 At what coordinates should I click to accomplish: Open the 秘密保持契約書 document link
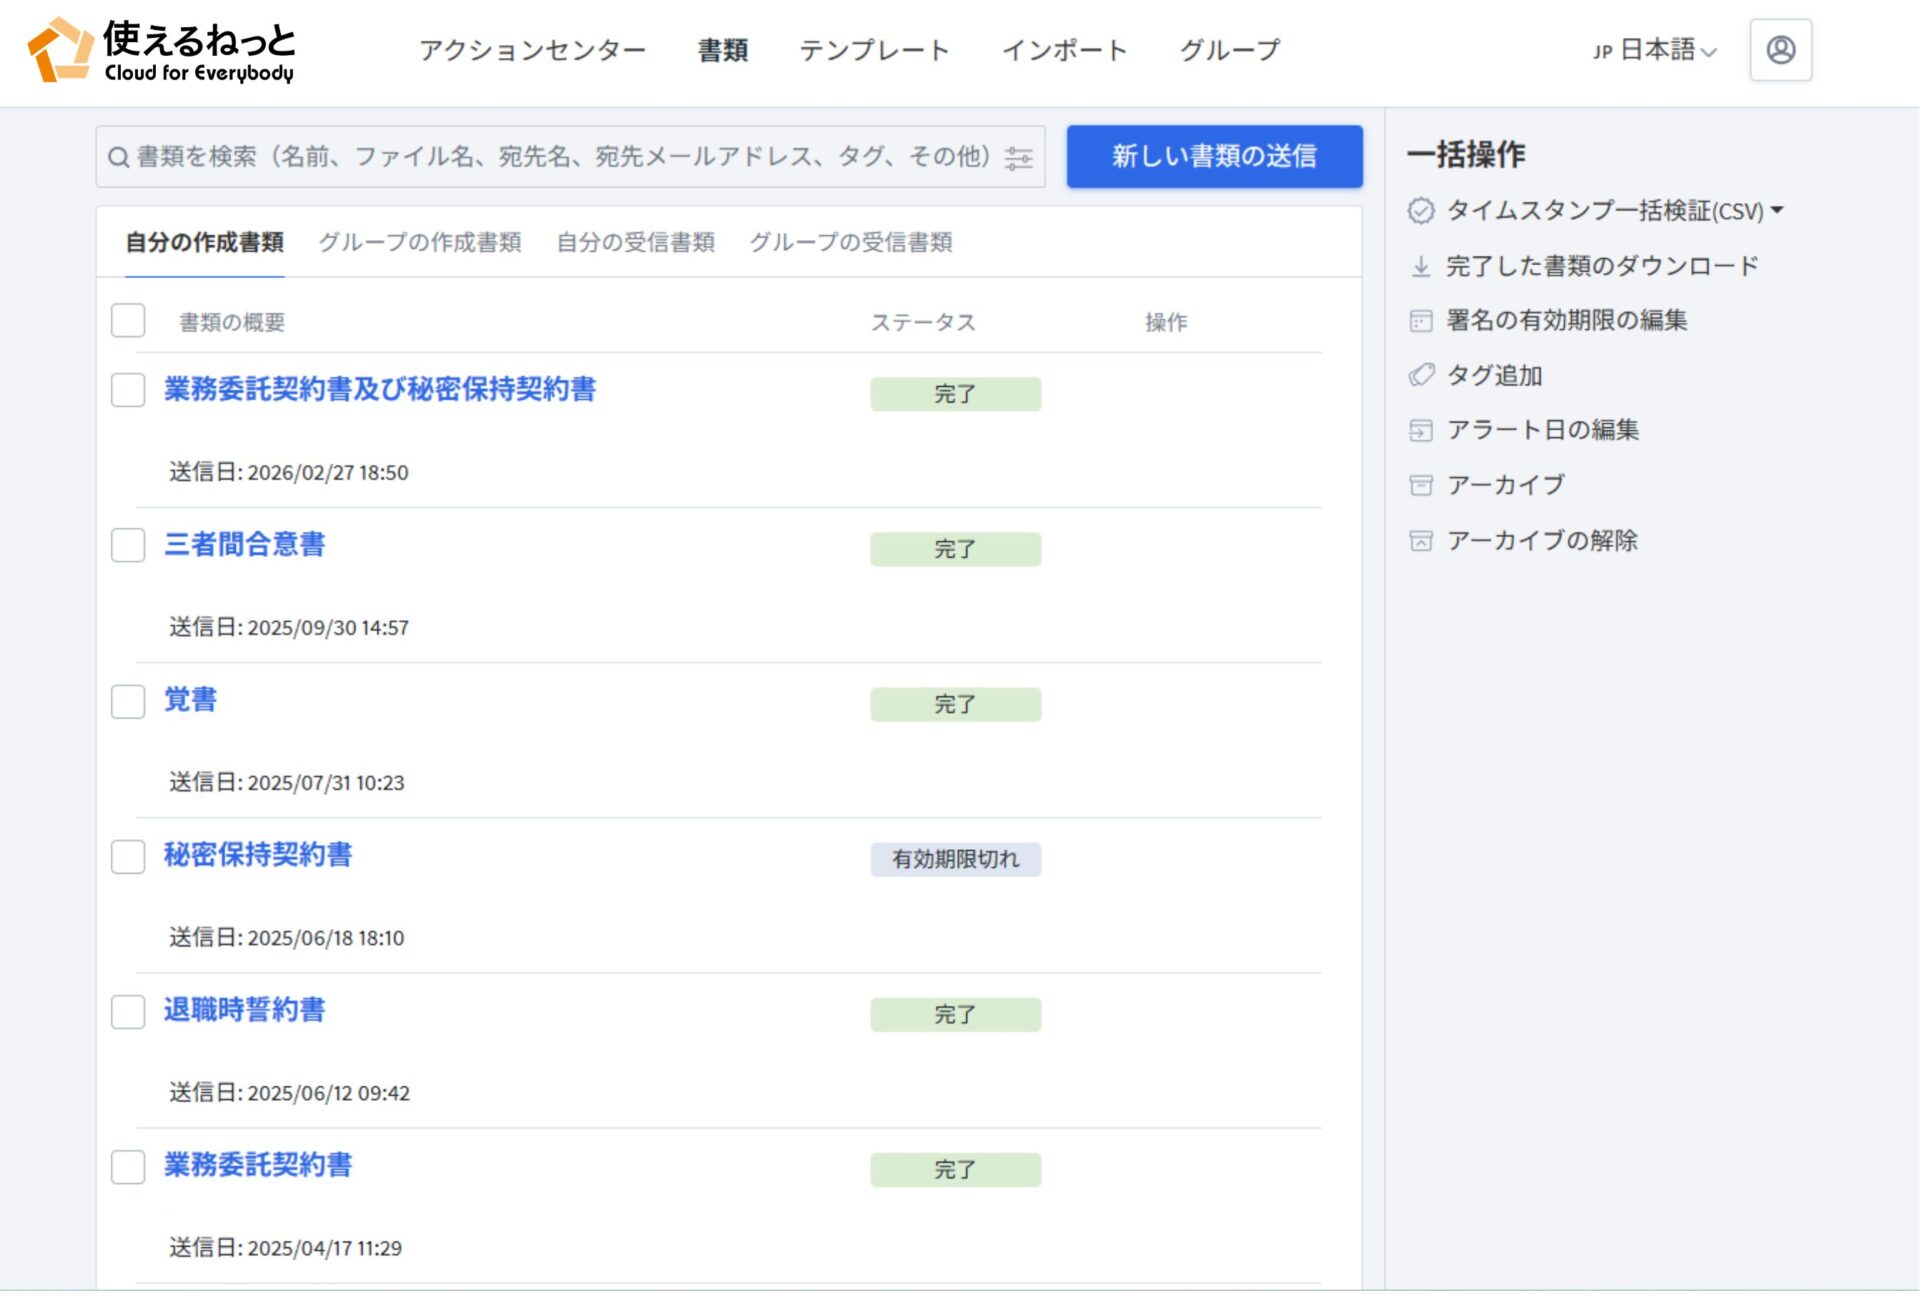(x=258, y=856)
